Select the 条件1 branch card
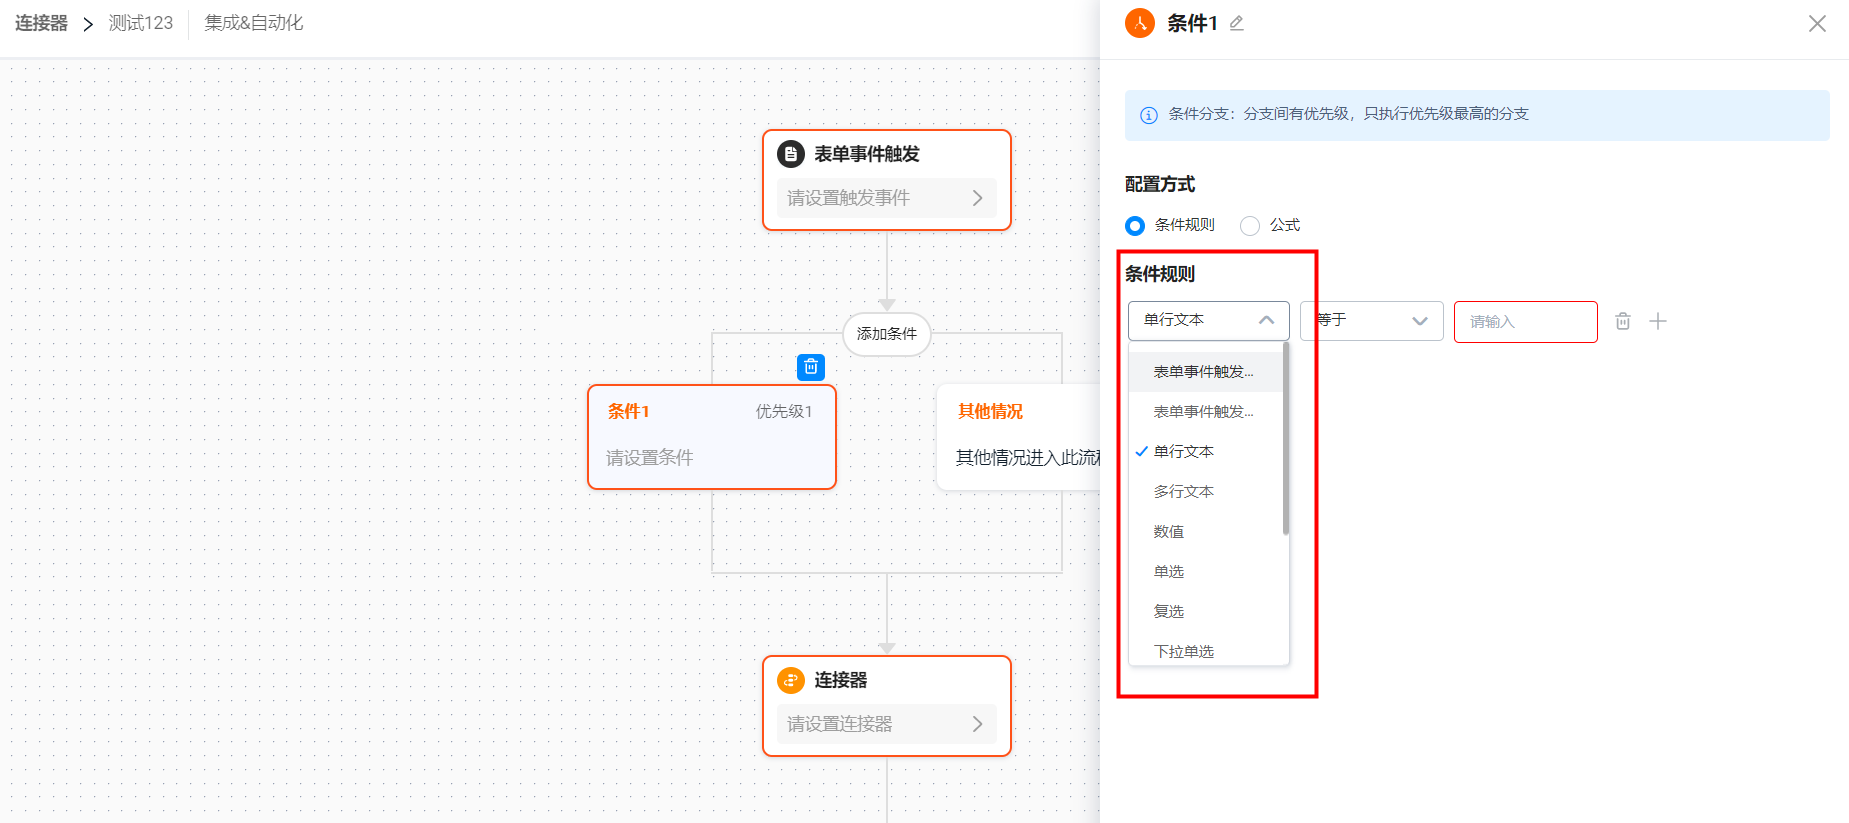 click(712, 437)
